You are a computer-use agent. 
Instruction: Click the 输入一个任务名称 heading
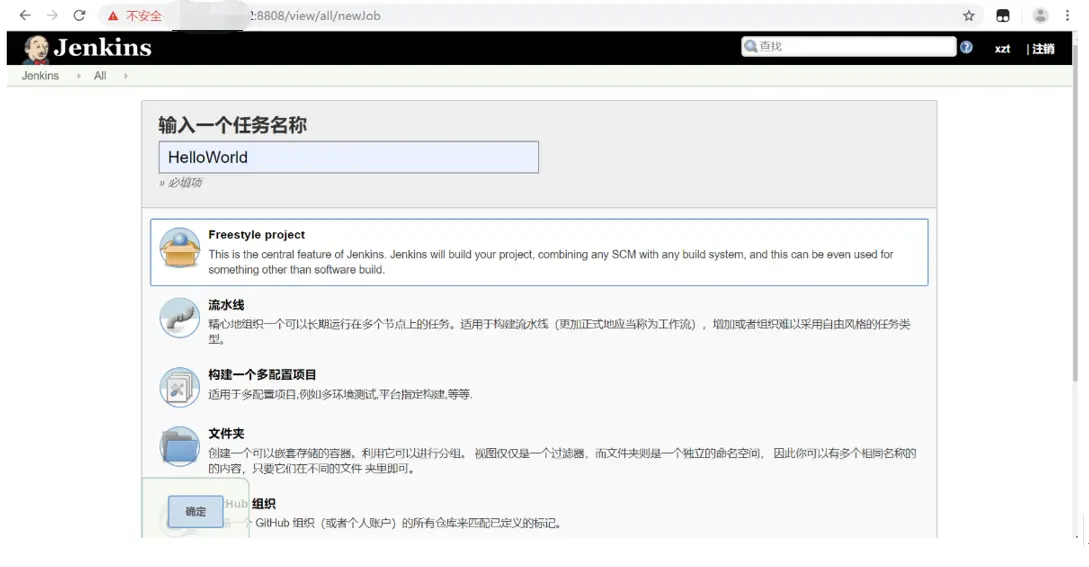click(x=232, y=125)
